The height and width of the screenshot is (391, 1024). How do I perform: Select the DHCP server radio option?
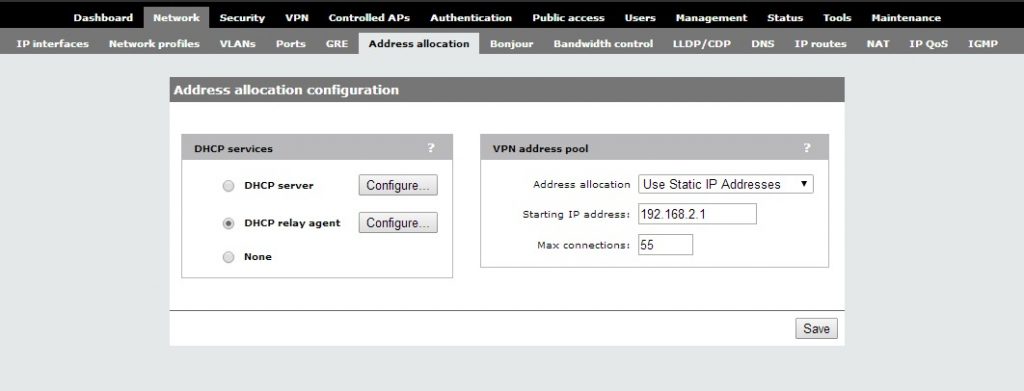point(229,186)
